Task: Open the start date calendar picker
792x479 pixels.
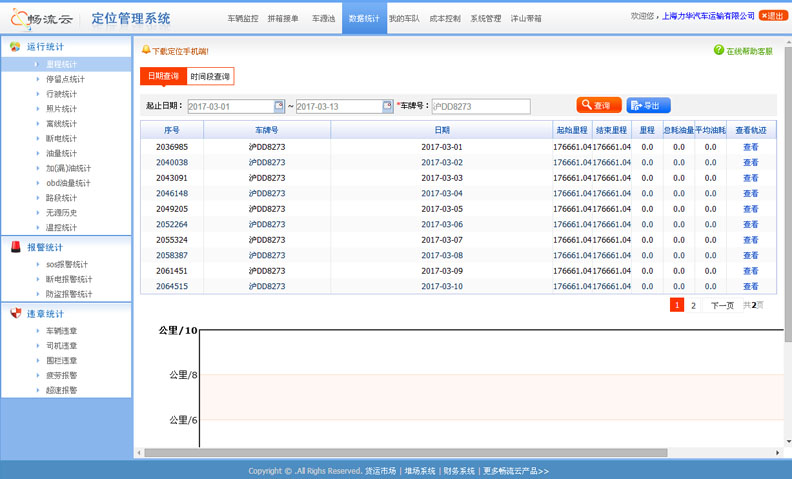Action: [x=279, y=106]
